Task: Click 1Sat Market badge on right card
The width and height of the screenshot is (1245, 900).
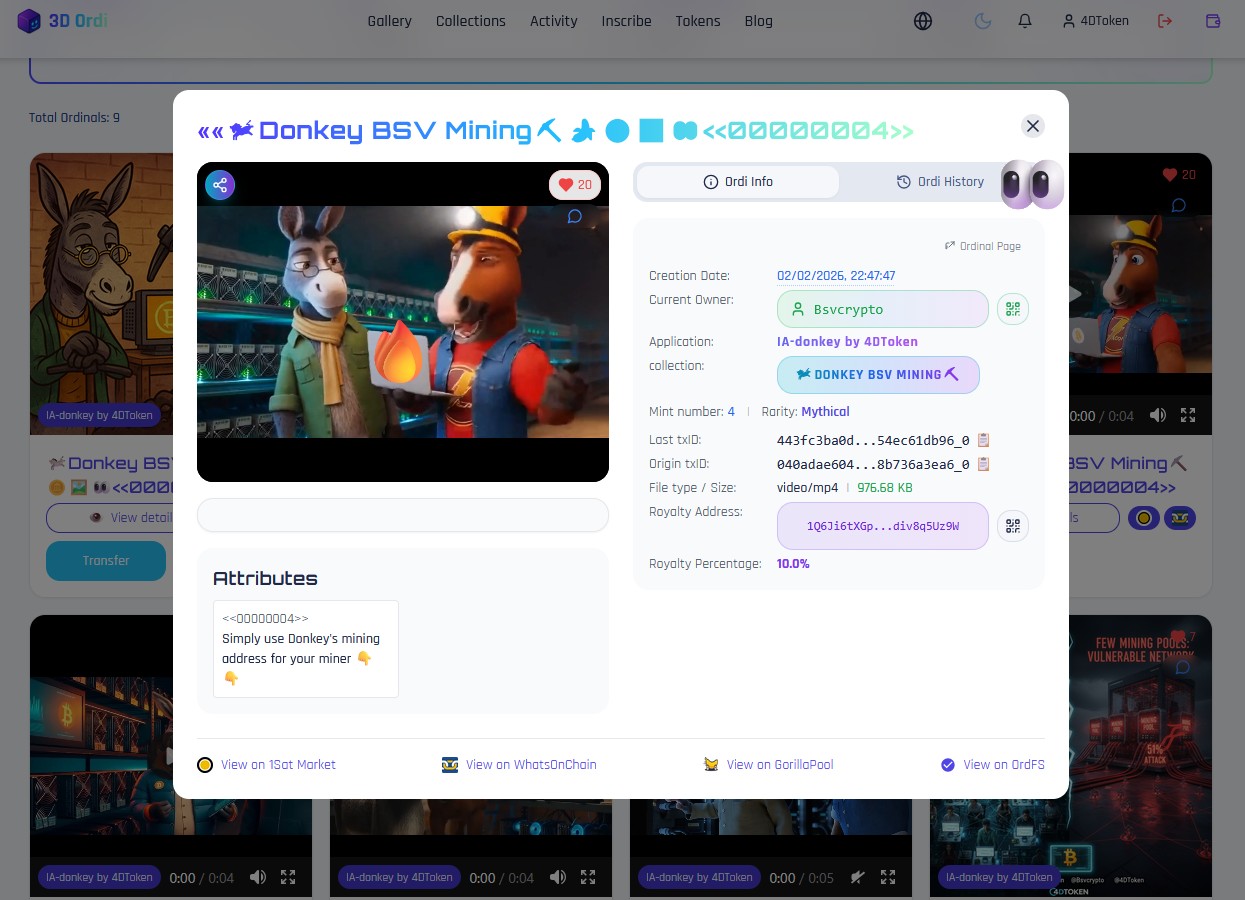Action: point(1144,518)
